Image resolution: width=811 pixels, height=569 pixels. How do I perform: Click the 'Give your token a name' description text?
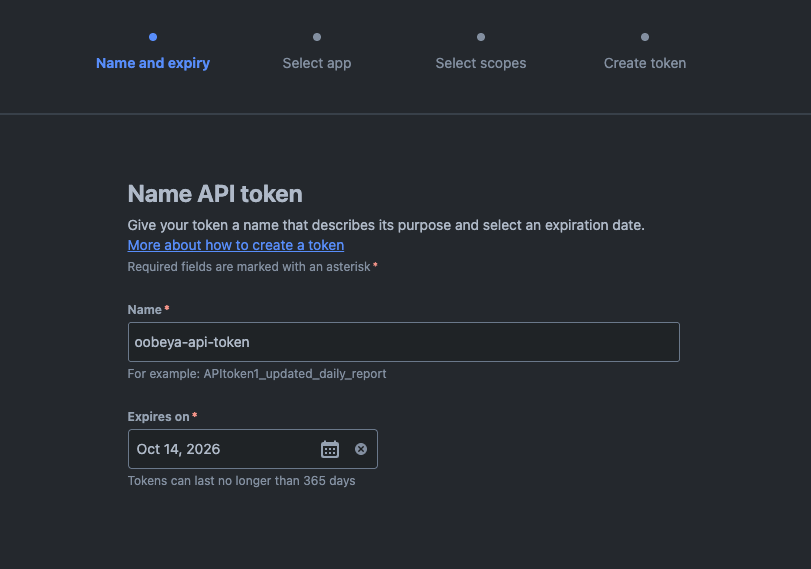(x=386, y=225)
